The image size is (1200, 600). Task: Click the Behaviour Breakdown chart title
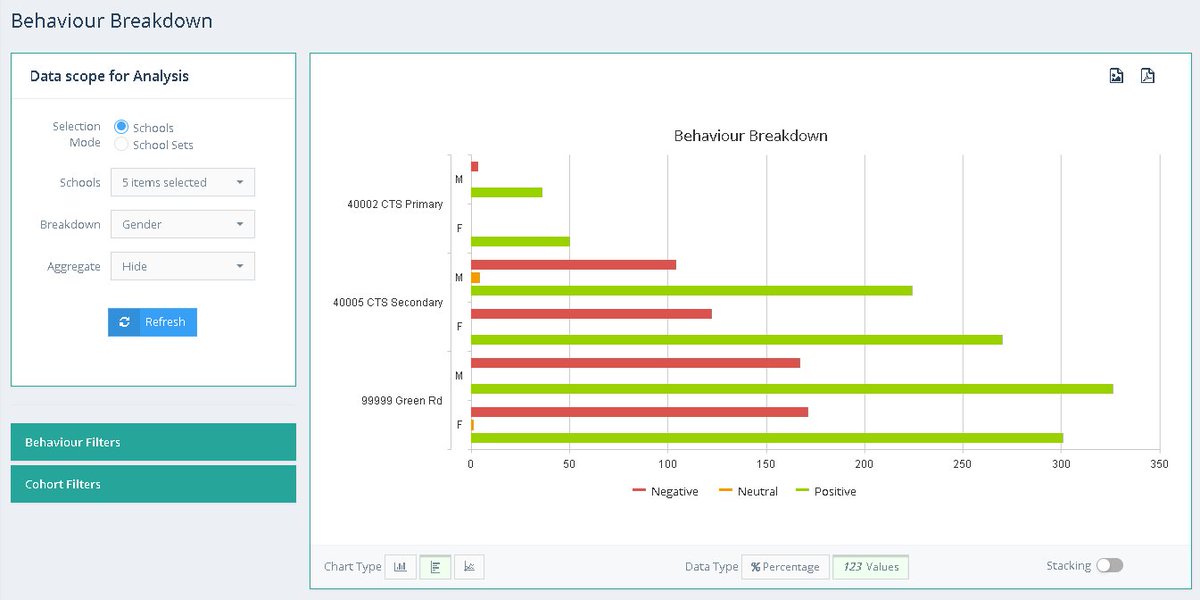750,135
